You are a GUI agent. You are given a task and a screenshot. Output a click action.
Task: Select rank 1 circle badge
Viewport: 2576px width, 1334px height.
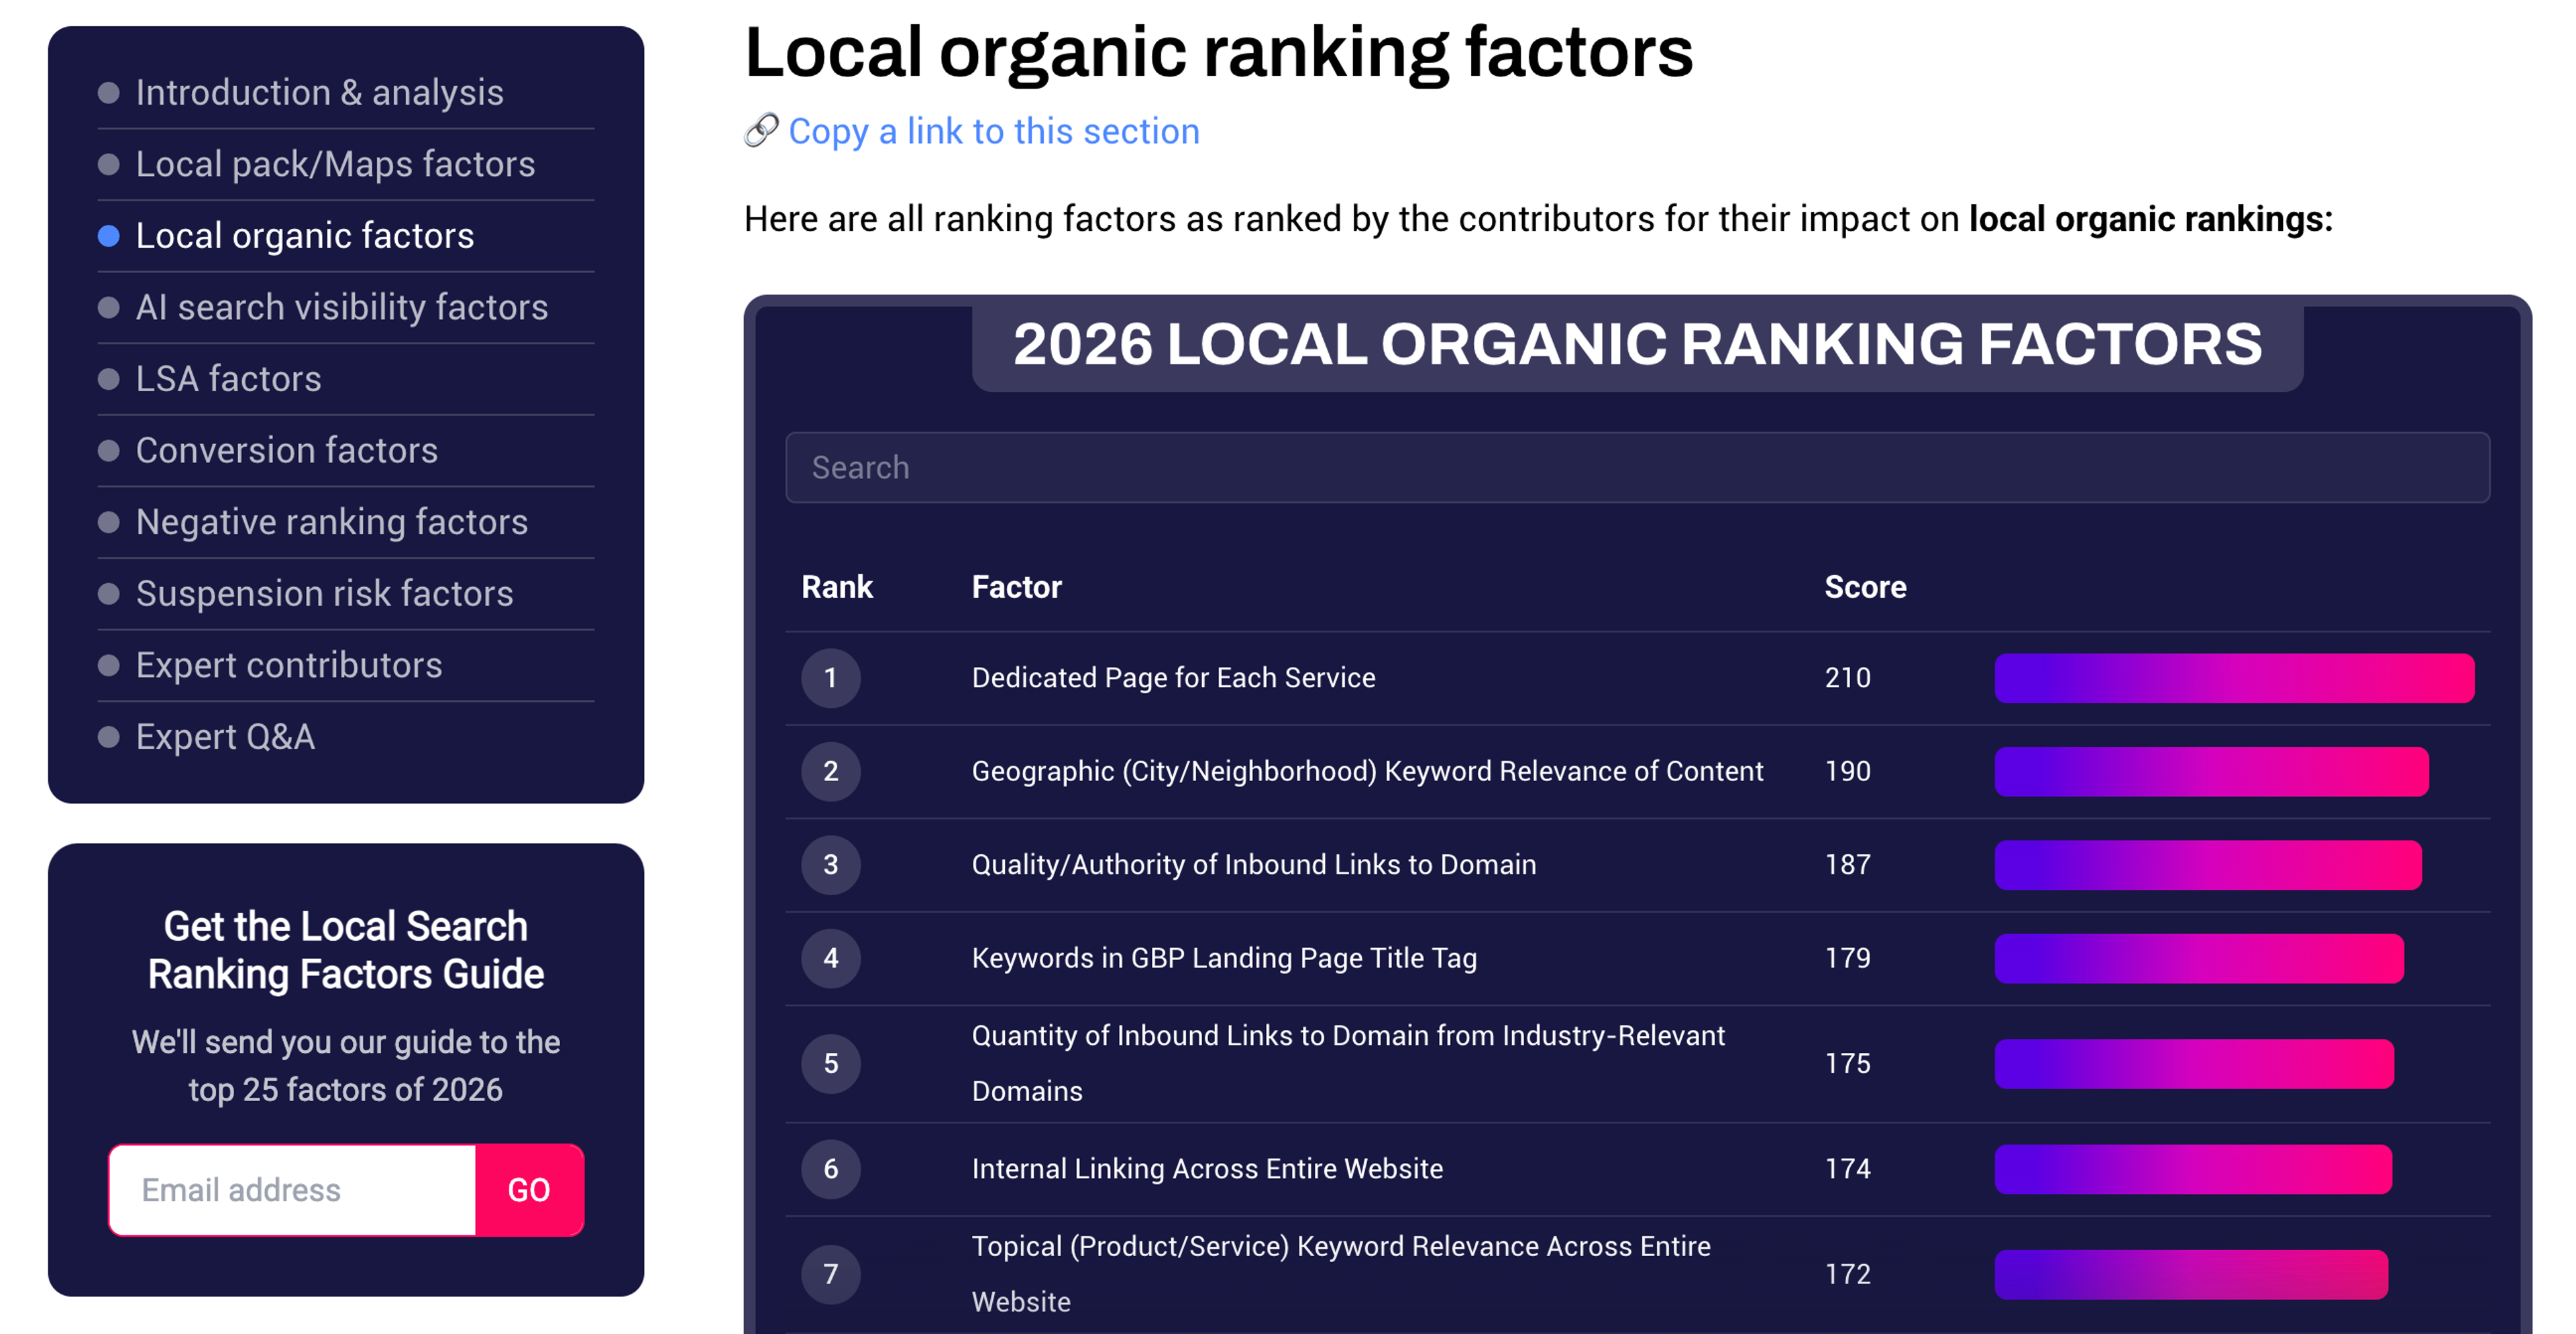(830, 678)
